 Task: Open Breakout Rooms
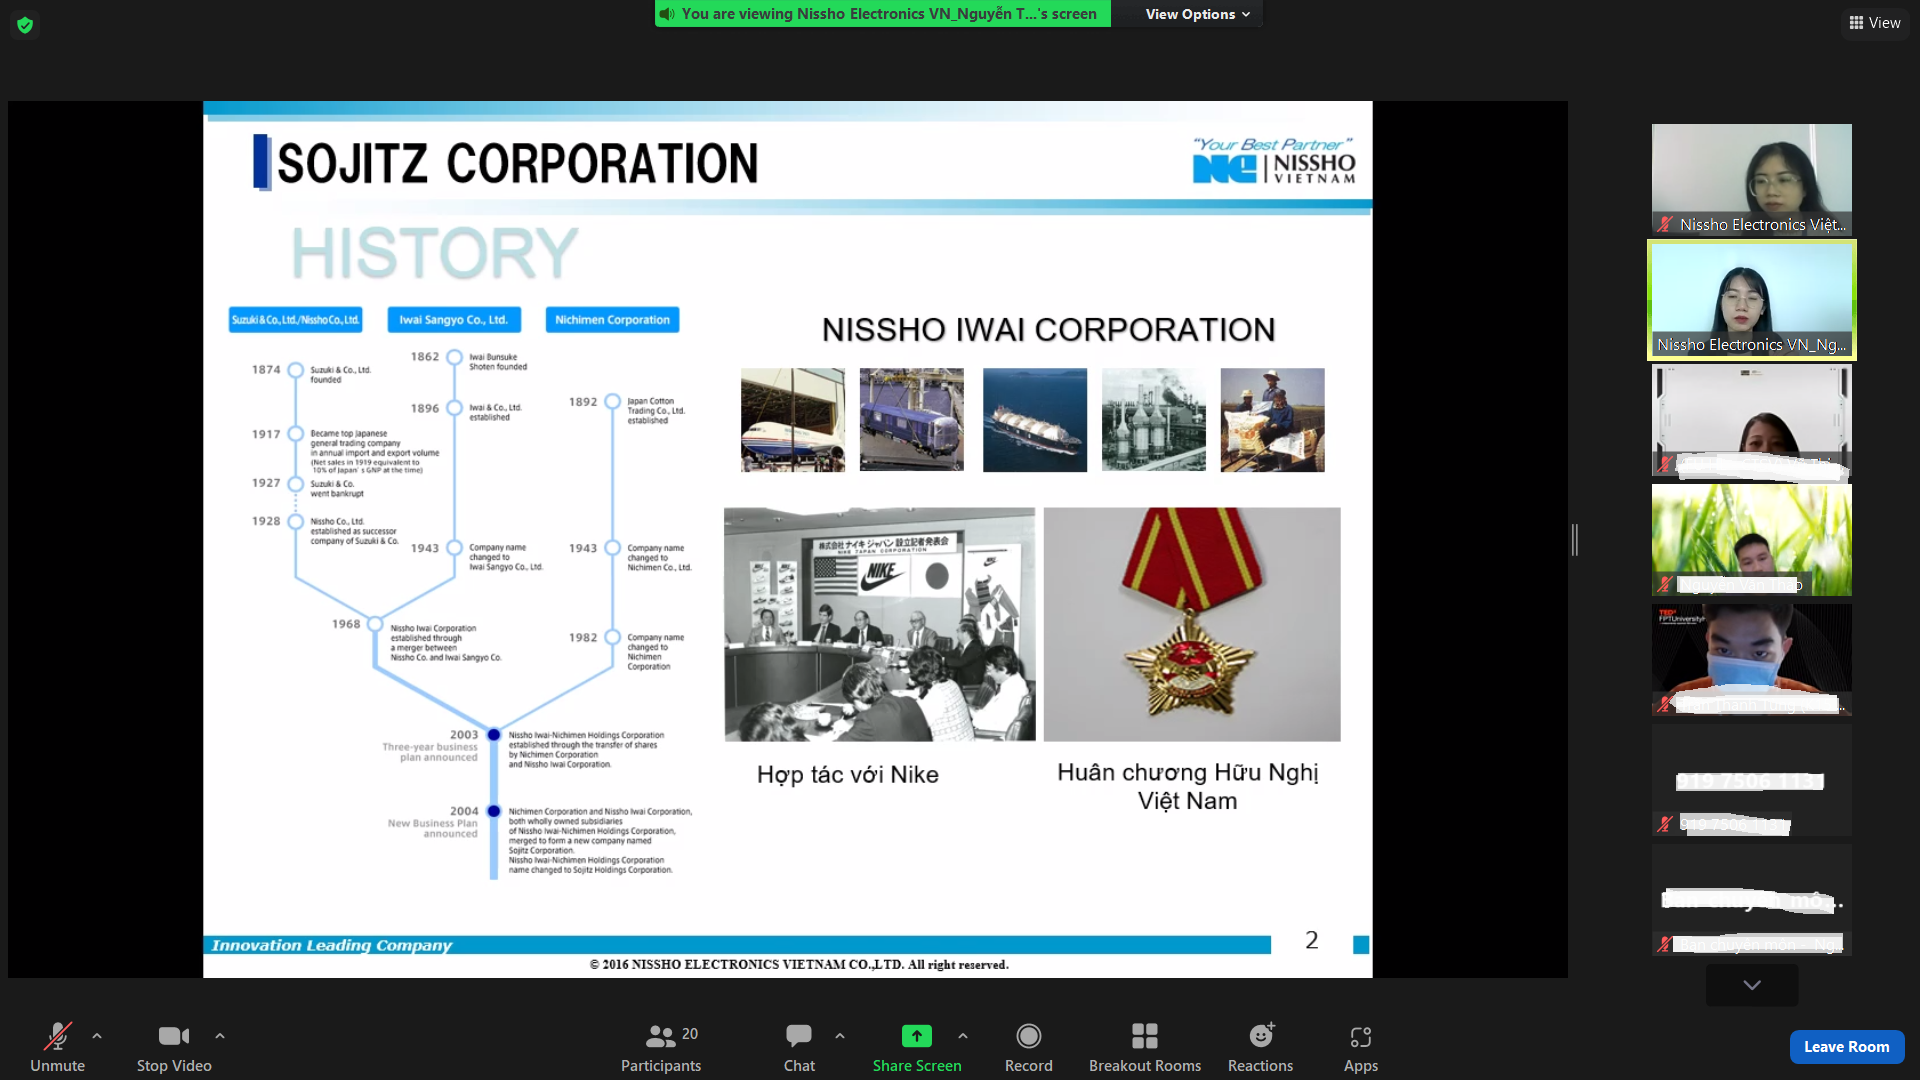point(1145,1047)
